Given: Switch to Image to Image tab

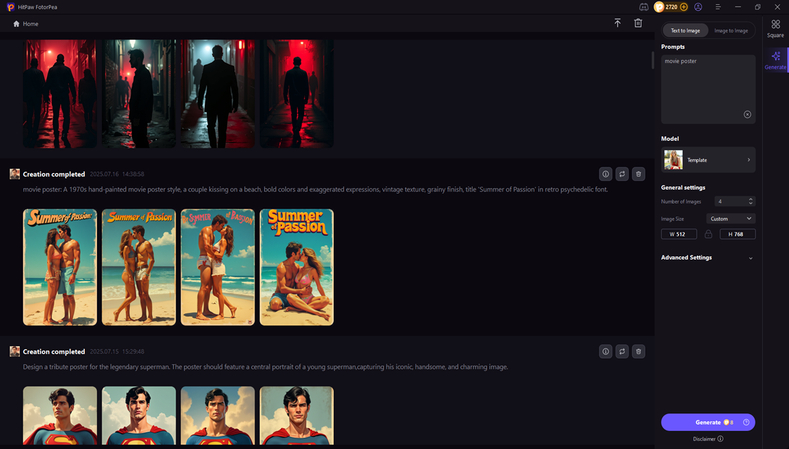Looking at the screenshot, I should click(x=731, y=31).
